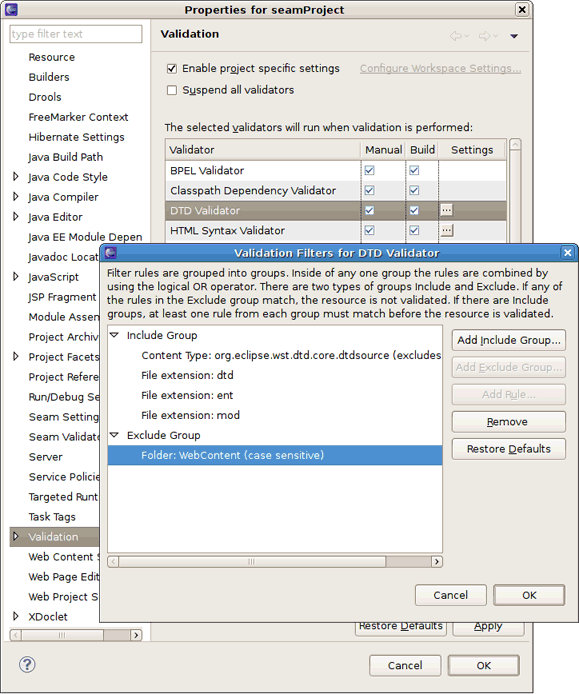Click Eclipse icon in Properties title bar
Screen dimensions: 579x694
[11, 9]
